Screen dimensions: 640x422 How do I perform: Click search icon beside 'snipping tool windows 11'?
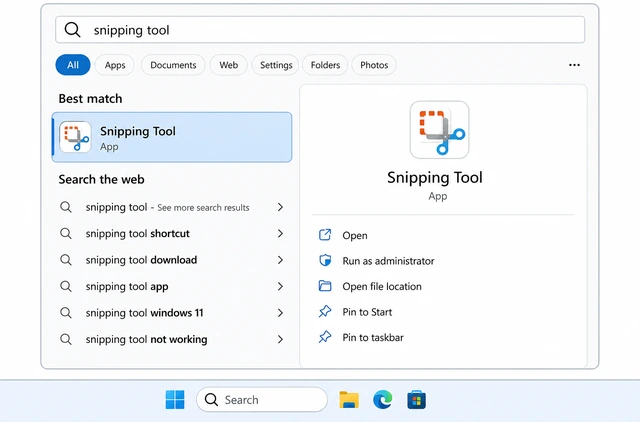tap(66, 313)
